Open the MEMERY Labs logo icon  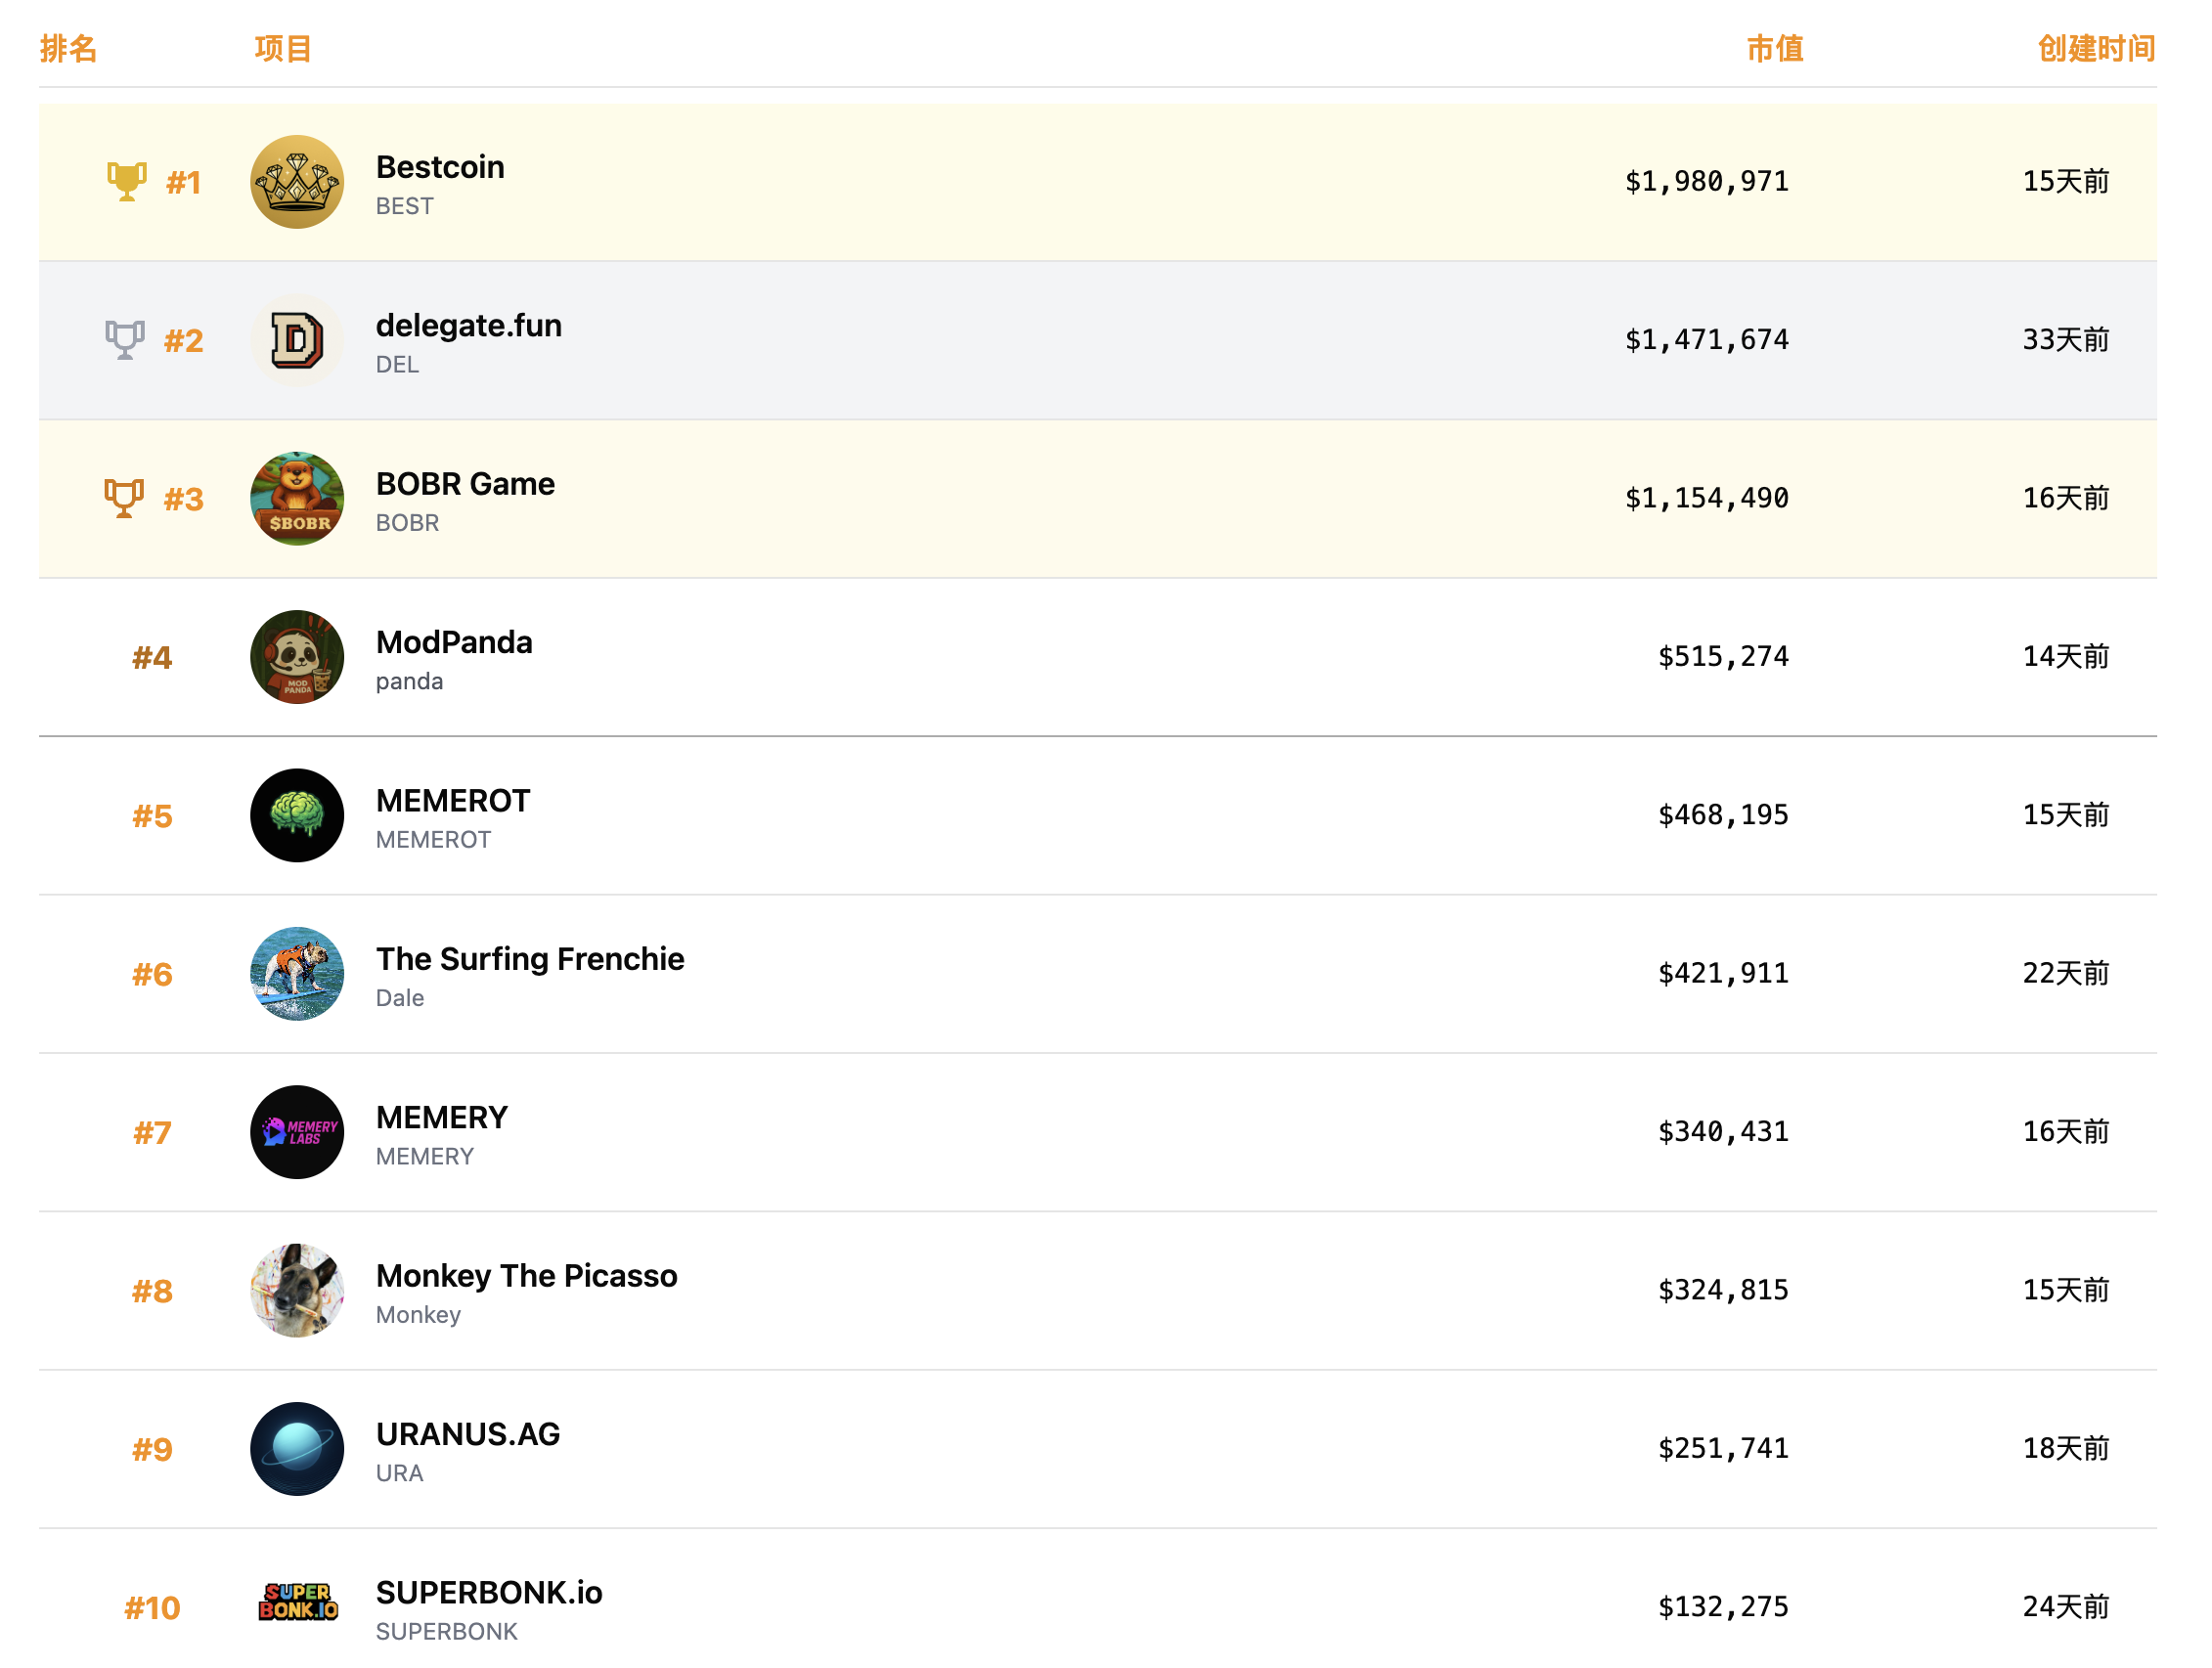(x=297, y=1132)
